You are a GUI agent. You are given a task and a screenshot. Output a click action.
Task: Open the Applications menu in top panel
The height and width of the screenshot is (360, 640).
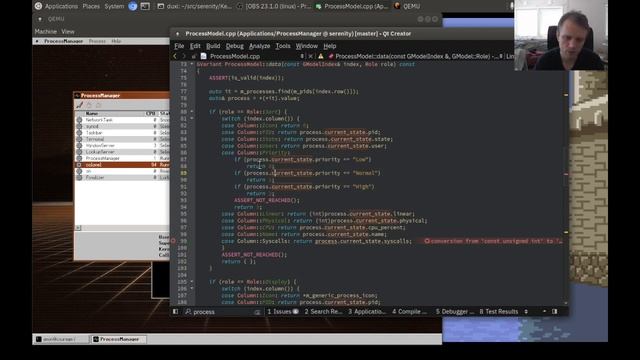[61, 6]
